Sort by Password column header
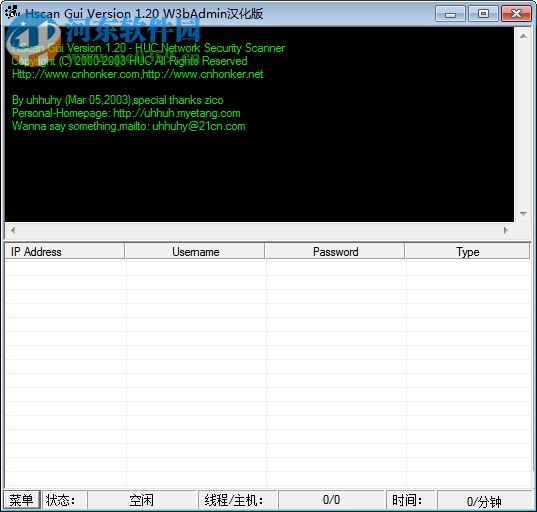 tap(335, 252)
